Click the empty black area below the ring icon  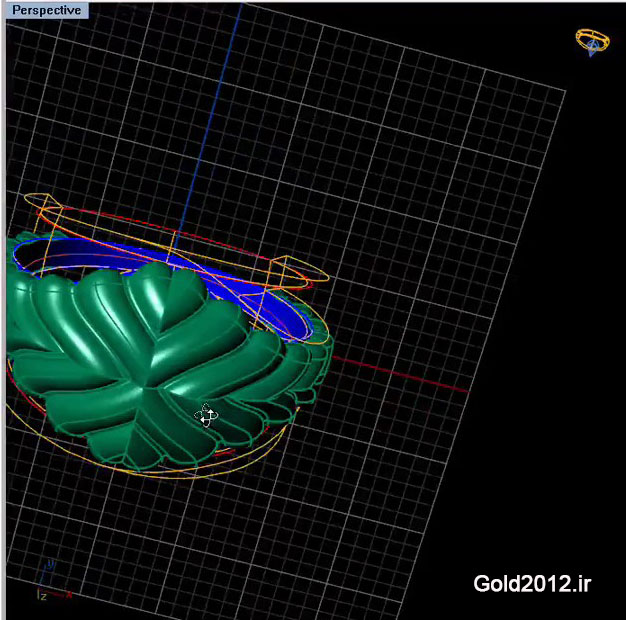point(592,200)
